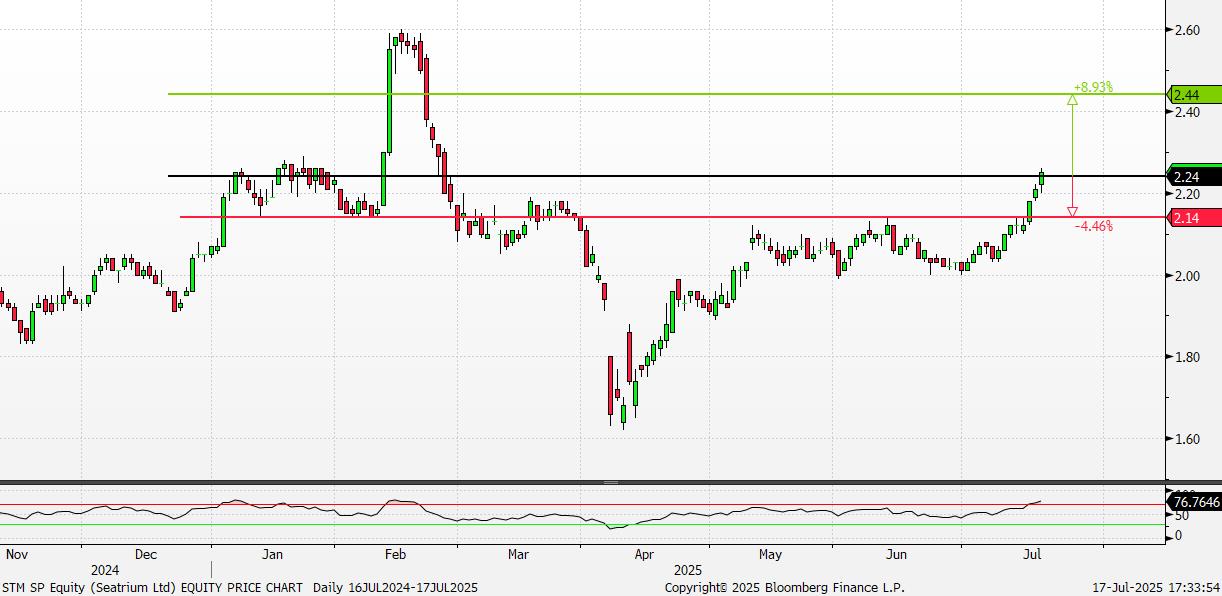Click the +8.93% annotation text
The width and height of the screenshot is (1222, 596).
(x=1093, y=87)
